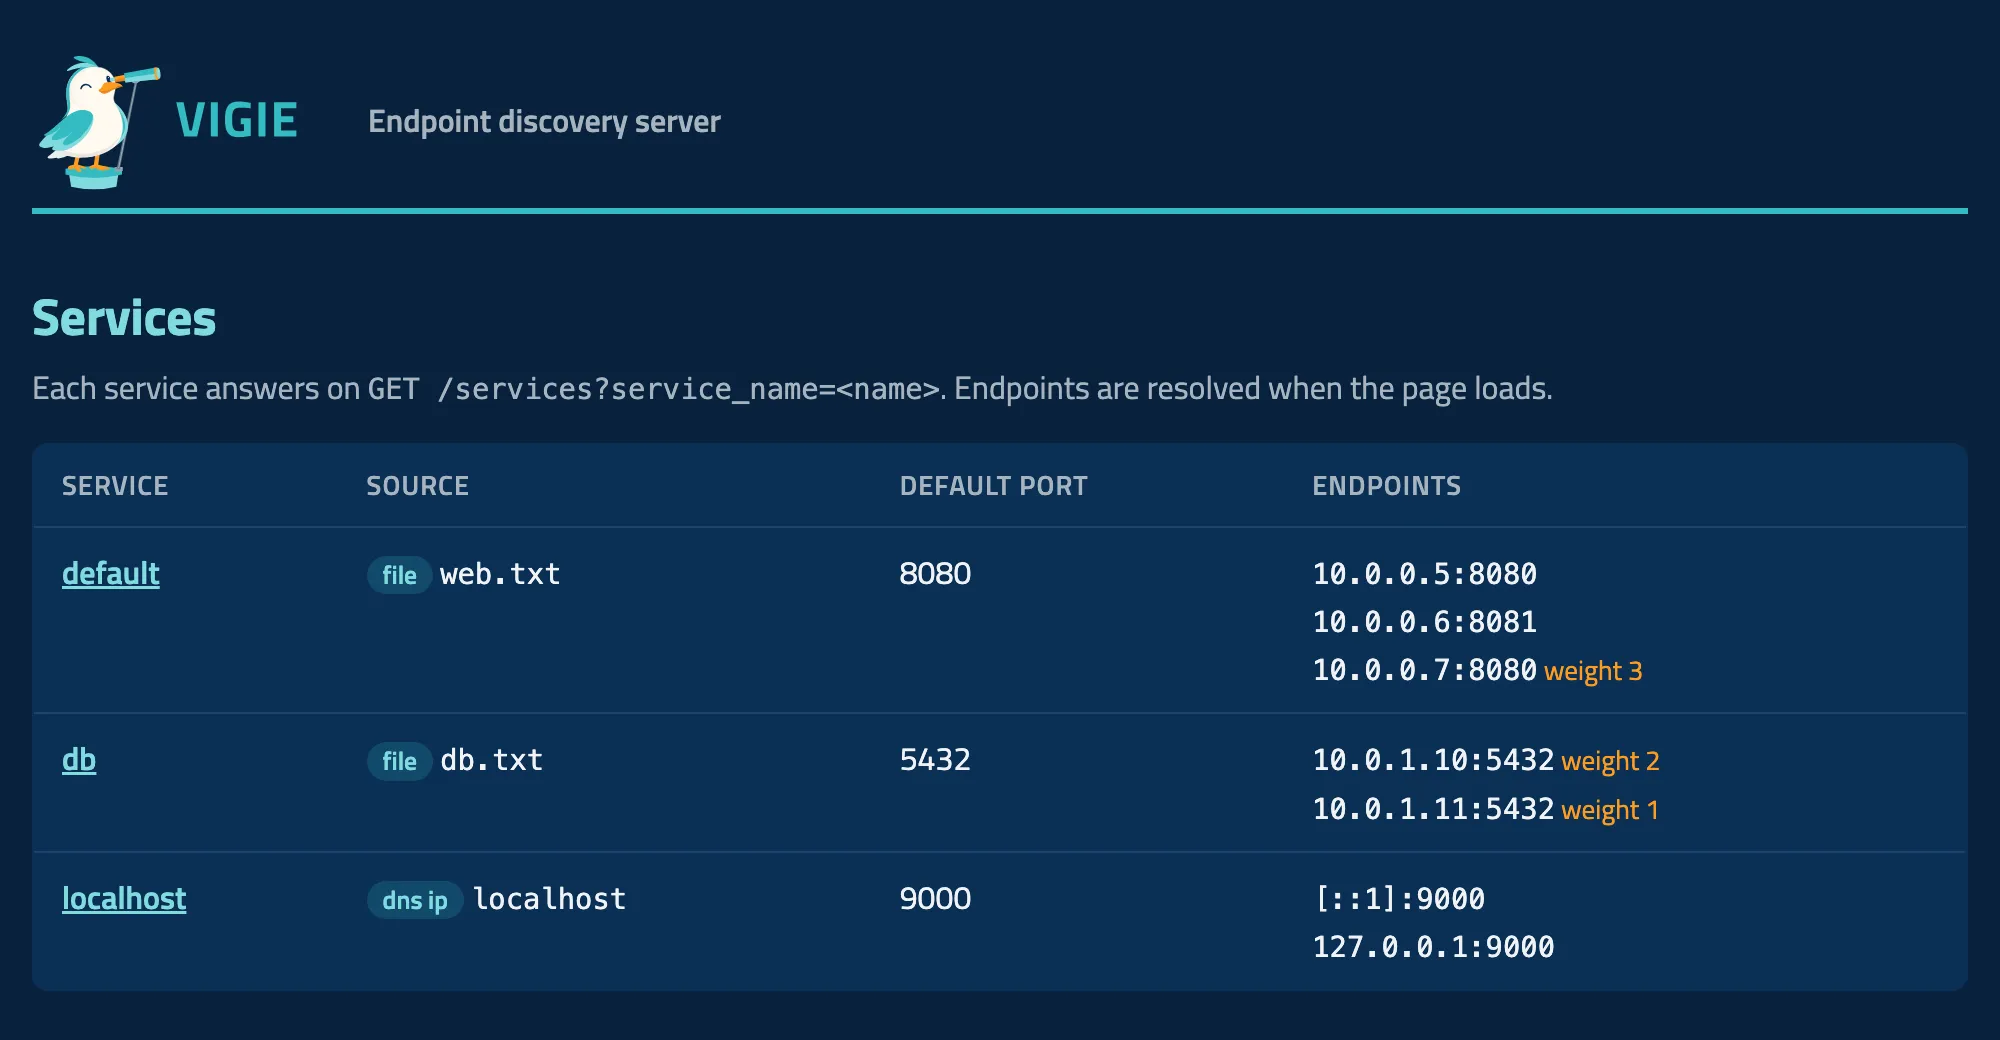The image size is (2000, 1040).
Task: Select endpoint 10.0.1.11:5432
Action: [1433, 809]
